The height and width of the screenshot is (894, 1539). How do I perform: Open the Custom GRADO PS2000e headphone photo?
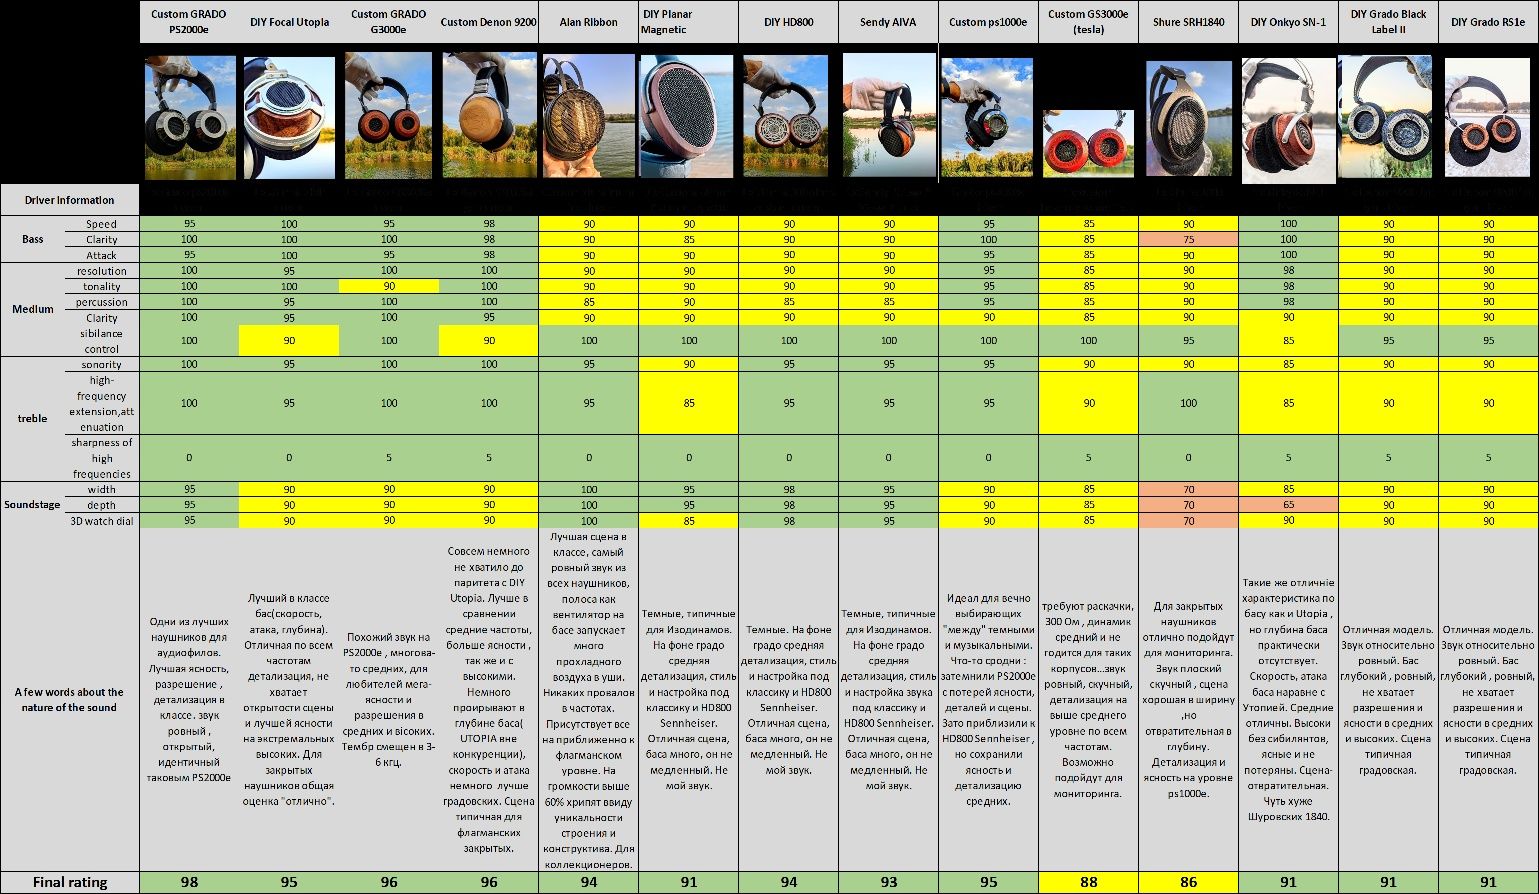tap(190, 117)
